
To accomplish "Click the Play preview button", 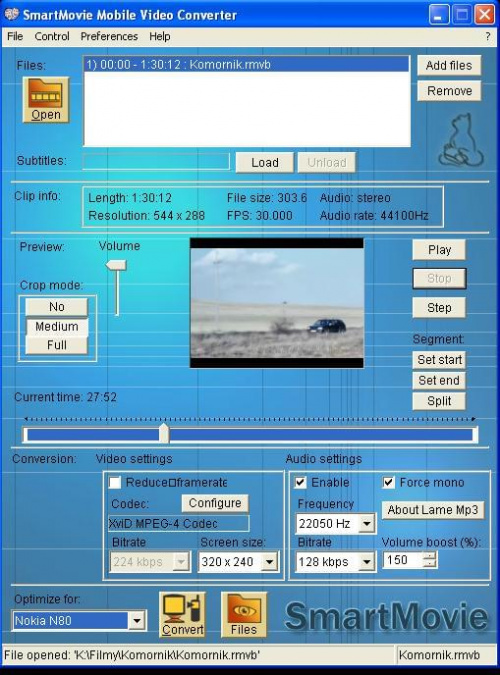I will click(439, 250).
